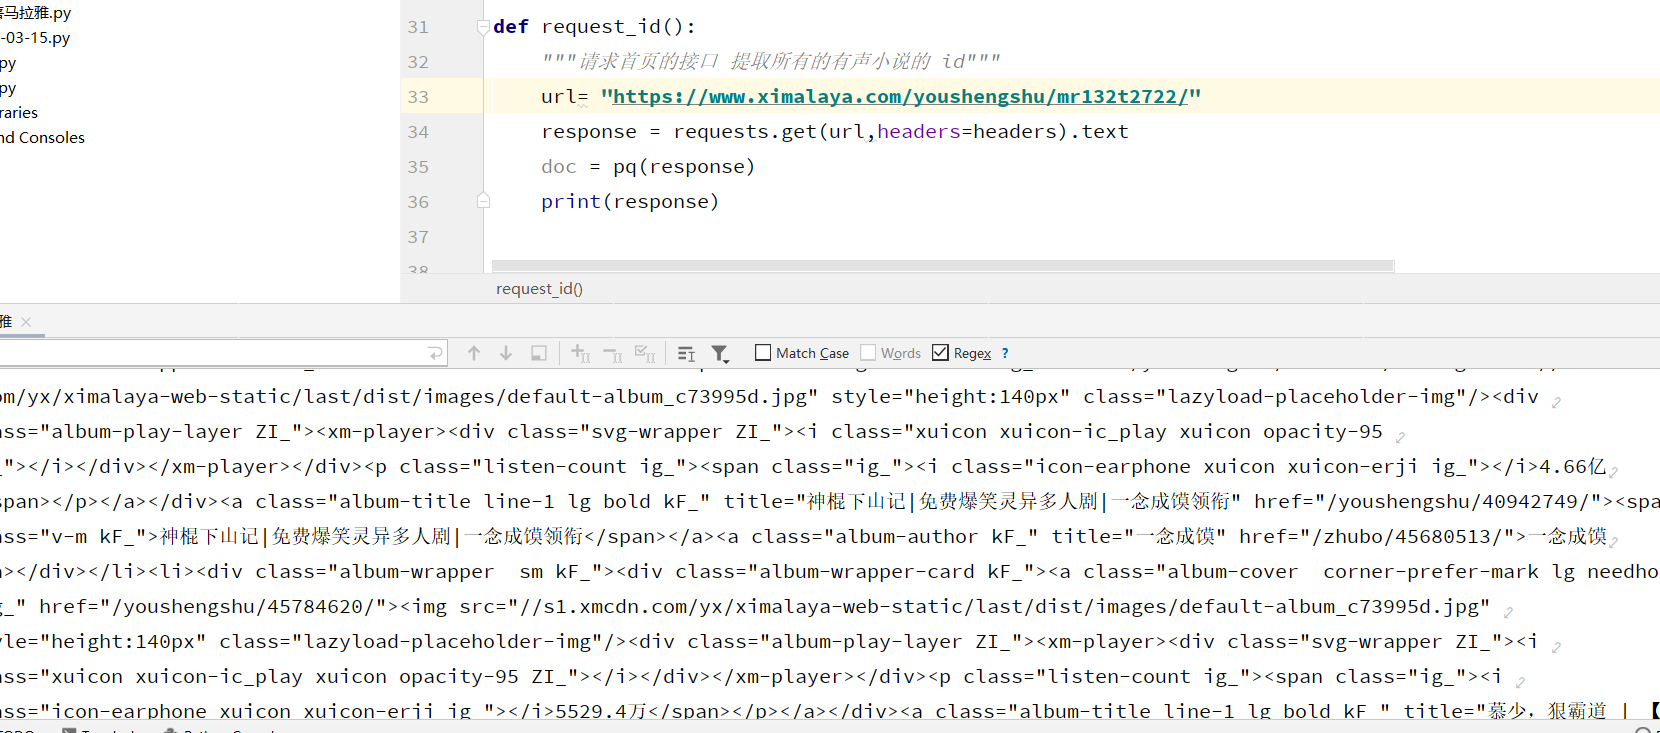
Task: Open the ximalaya youshengshu URL link
Action: coord(900,97)
